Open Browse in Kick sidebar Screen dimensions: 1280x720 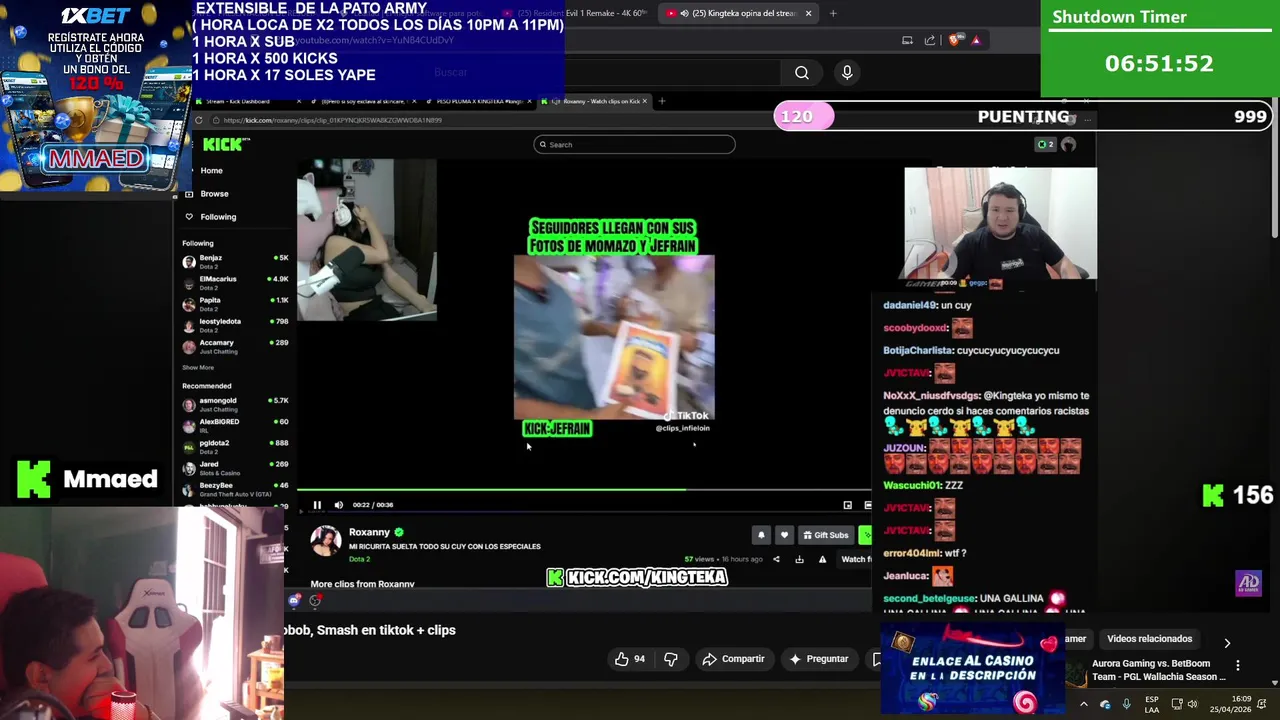pyautogui.click(x=214, y=194)
